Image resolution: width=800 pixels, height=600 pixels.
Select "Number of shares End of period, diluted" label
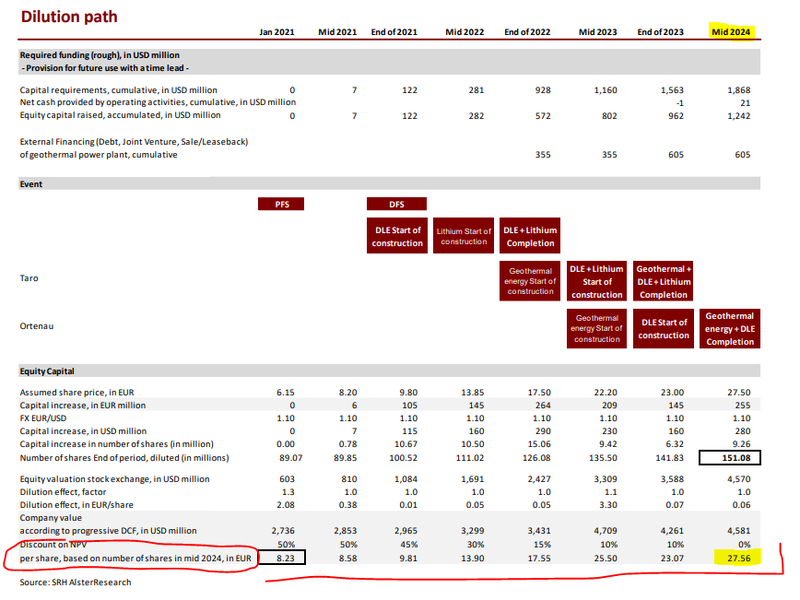pyautogui.click(x=124, y=458)
